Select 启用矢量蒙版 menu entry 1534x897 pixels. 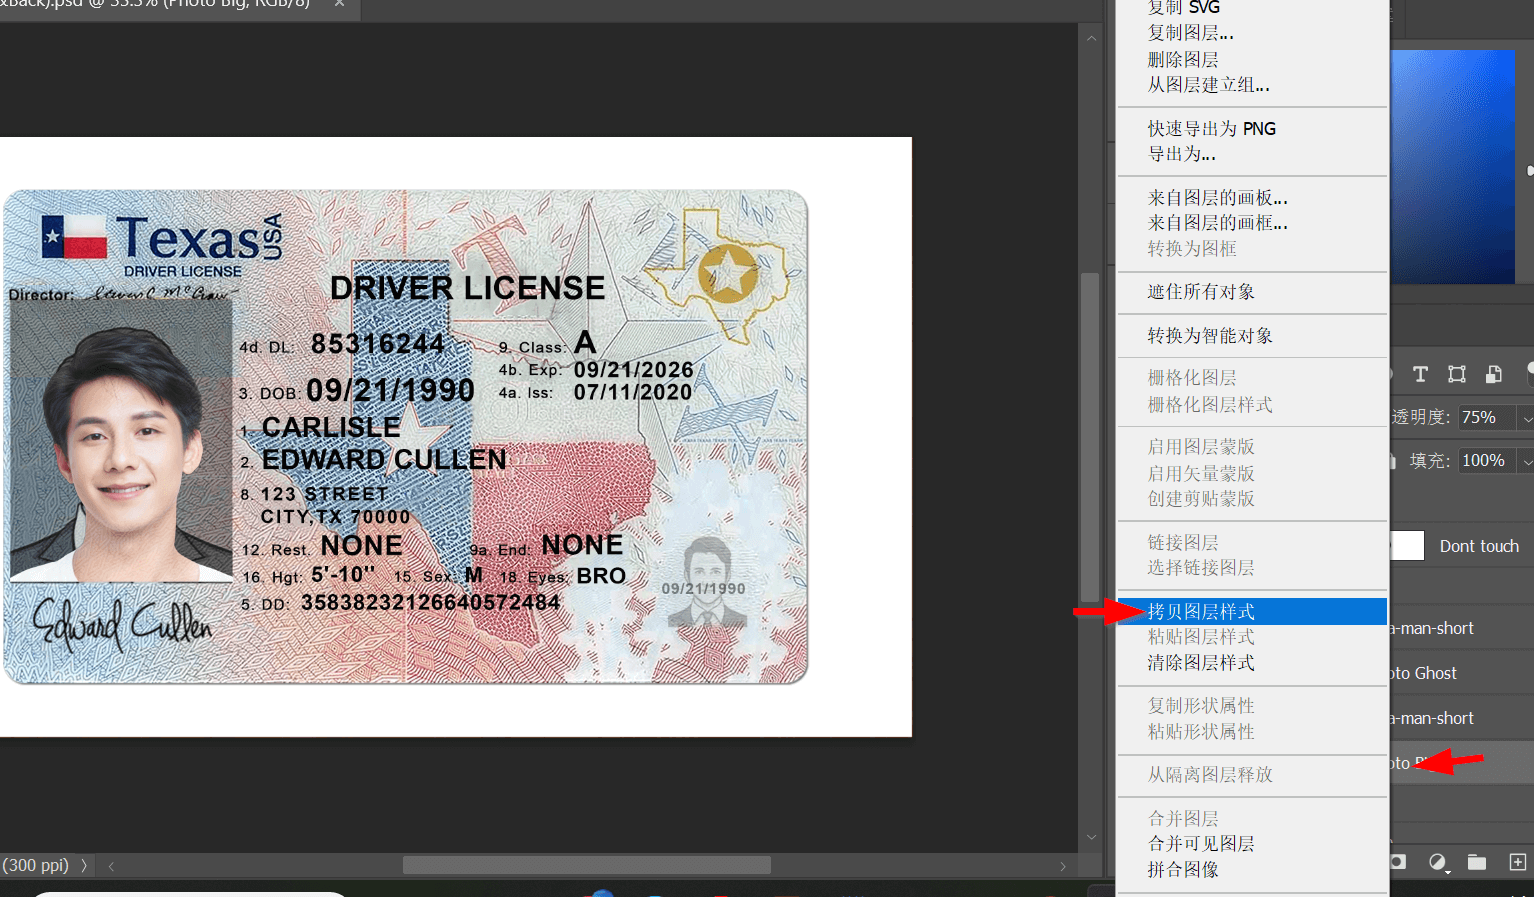(x=1200, y=473)
